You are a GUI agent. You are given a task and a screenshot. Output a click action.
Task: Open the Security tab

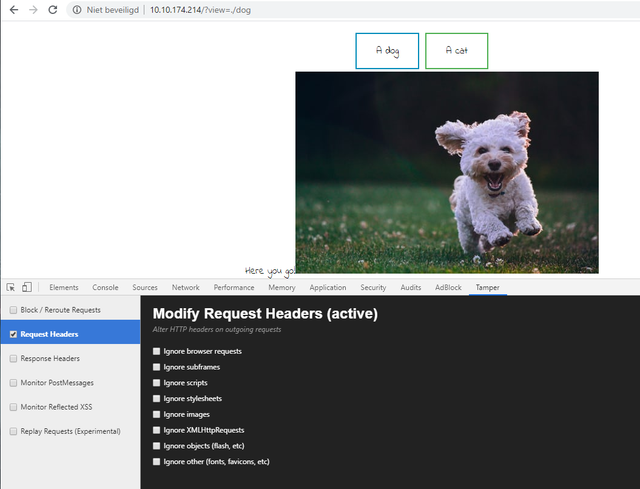(373, 287)
